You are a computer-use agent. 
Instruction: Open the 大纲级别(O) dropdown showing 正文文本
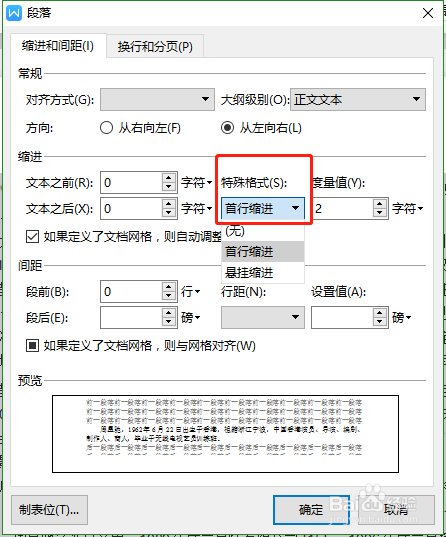(x=358, y=99)
